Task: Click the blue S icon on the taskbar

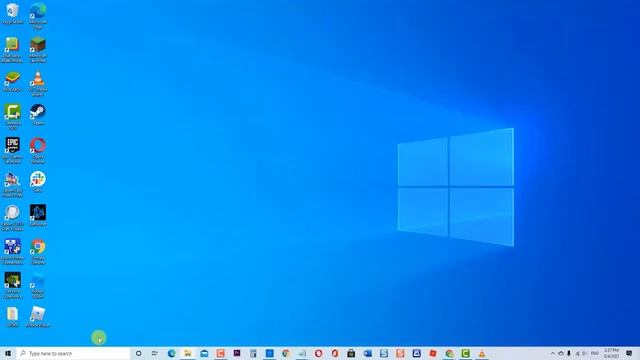Action: point(384,353)
